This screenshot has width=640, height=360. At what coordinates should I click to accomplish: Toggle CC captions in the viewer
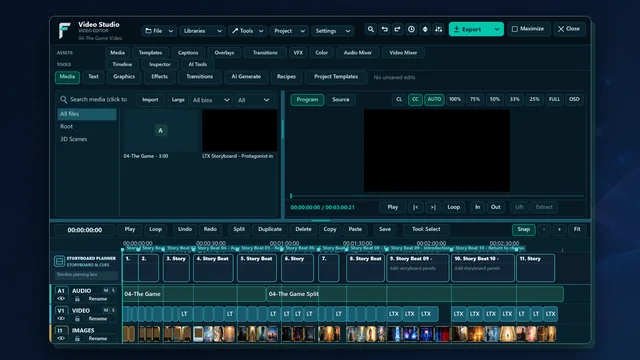pos(415,100)
